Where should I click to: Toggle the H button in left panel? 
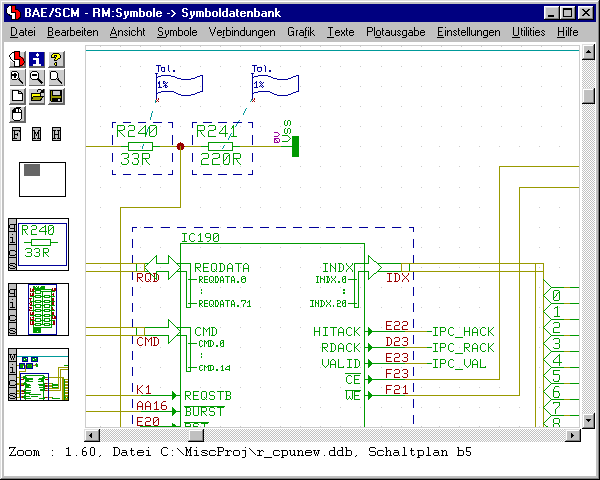click(56, 134)
